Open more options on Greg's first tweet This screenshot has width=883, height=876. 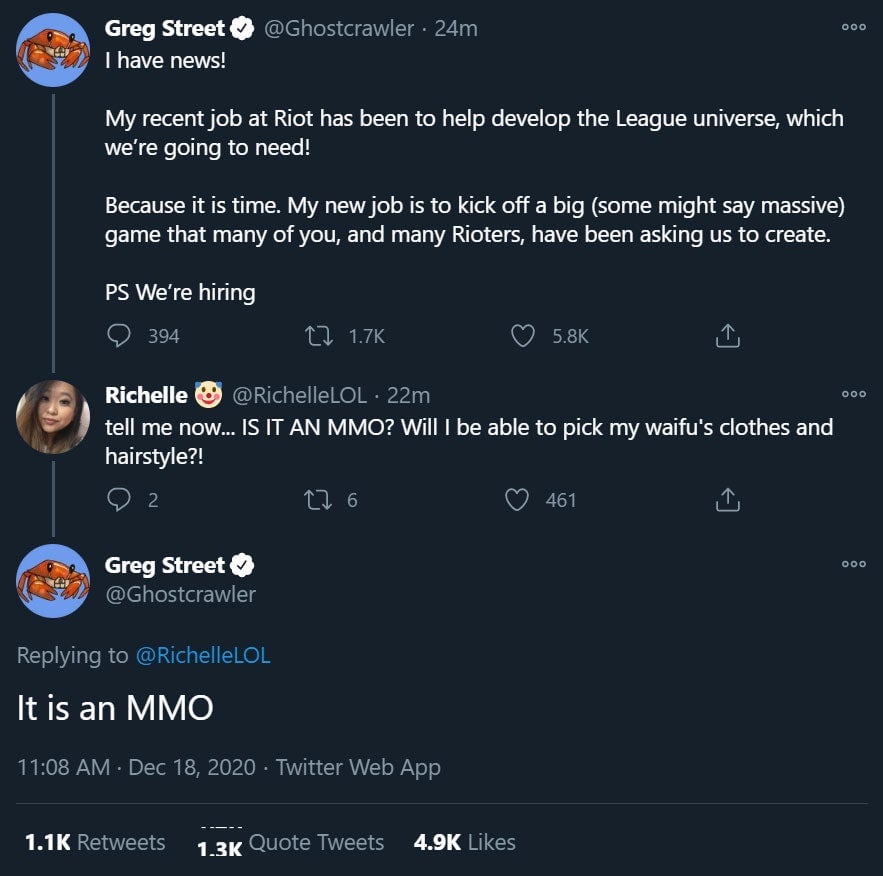click(x=853, y=28)
